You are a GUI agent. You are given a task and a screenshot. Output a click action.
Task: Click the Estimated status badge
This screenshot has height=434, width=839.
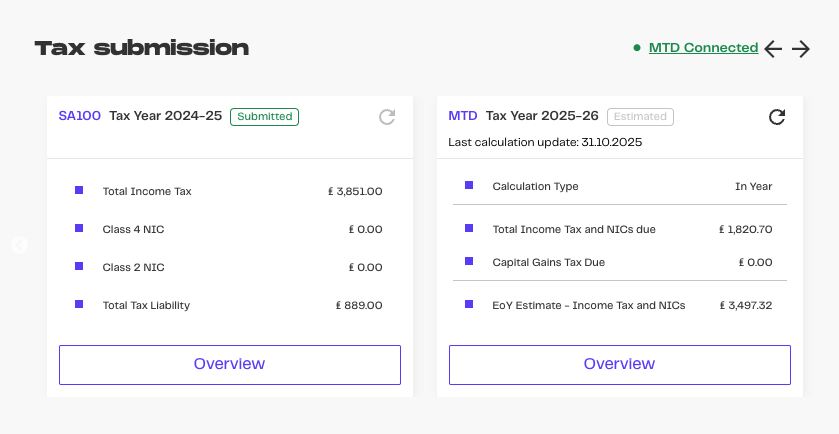click(640, 116)
